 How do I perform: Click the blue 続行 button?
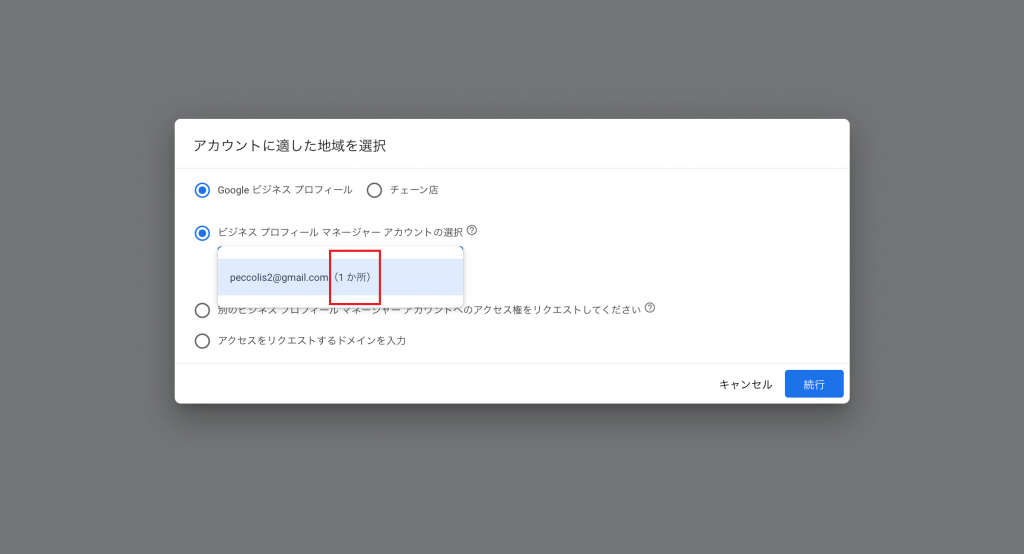(814, 384)
